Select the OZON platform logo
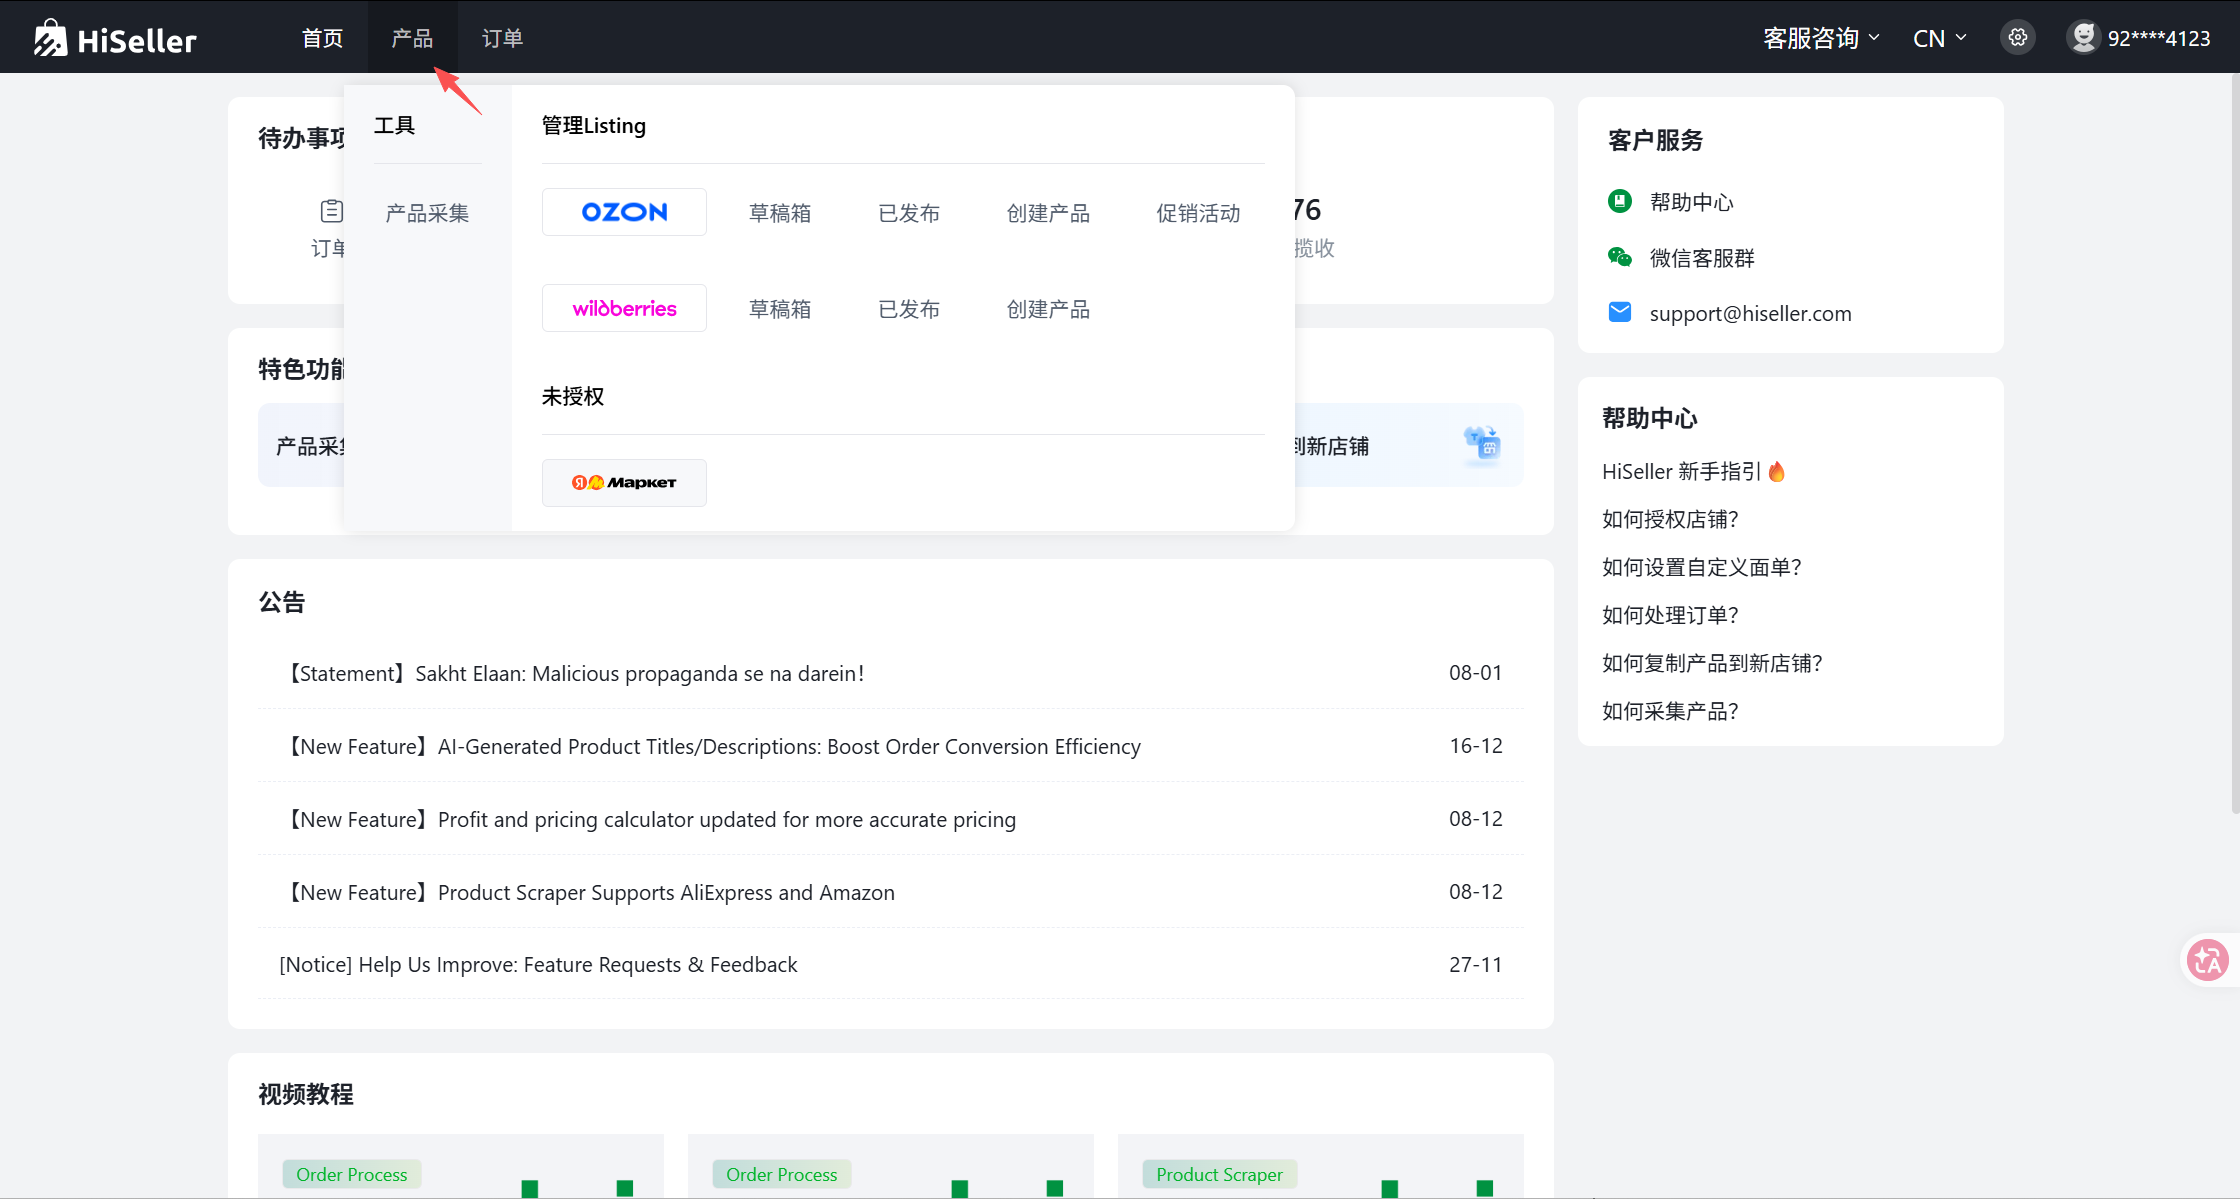2240x1199 pixels. 624,212
